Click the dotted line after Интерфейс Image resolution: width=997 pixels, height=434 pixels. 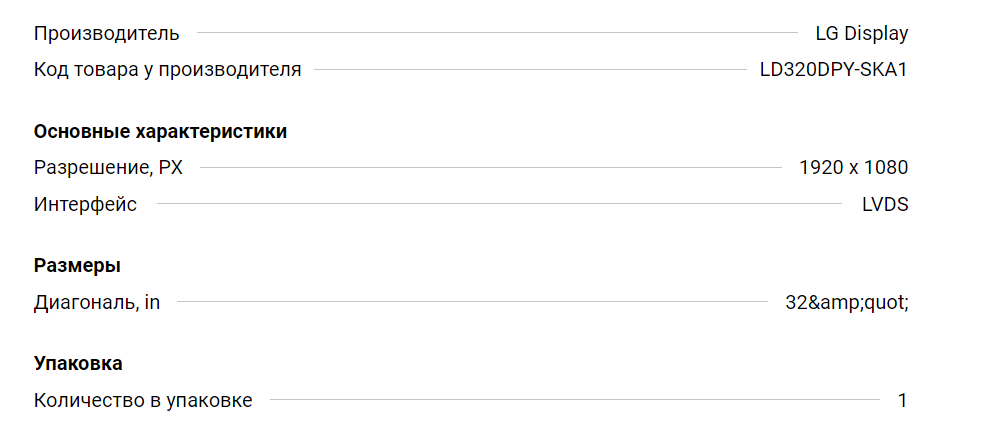[x=499, y=204]
